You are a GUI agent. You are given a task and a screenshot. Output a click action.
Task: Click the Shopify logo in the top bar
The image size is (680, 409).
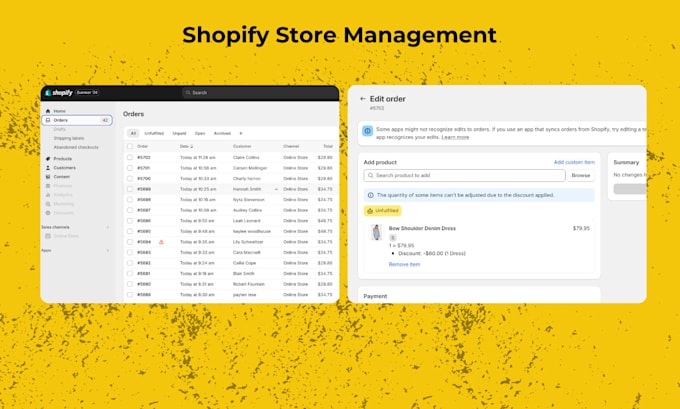(x=59, y=93)
